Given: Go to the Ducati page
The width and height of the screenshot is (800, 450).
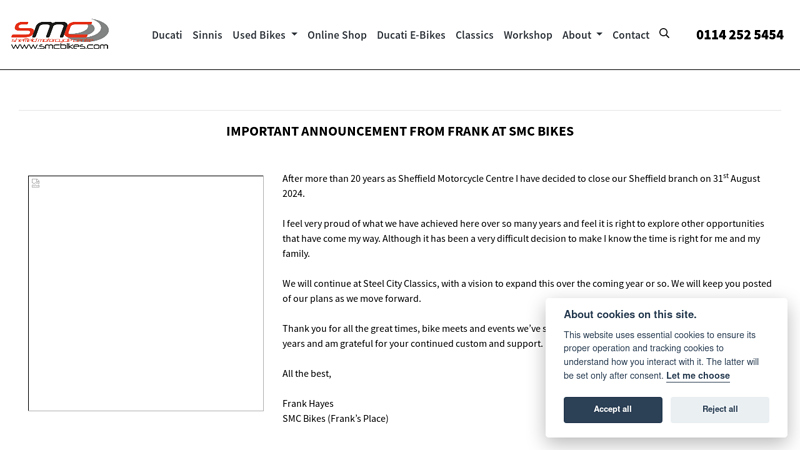Looking at the screenshot, I should pos(167,35).
